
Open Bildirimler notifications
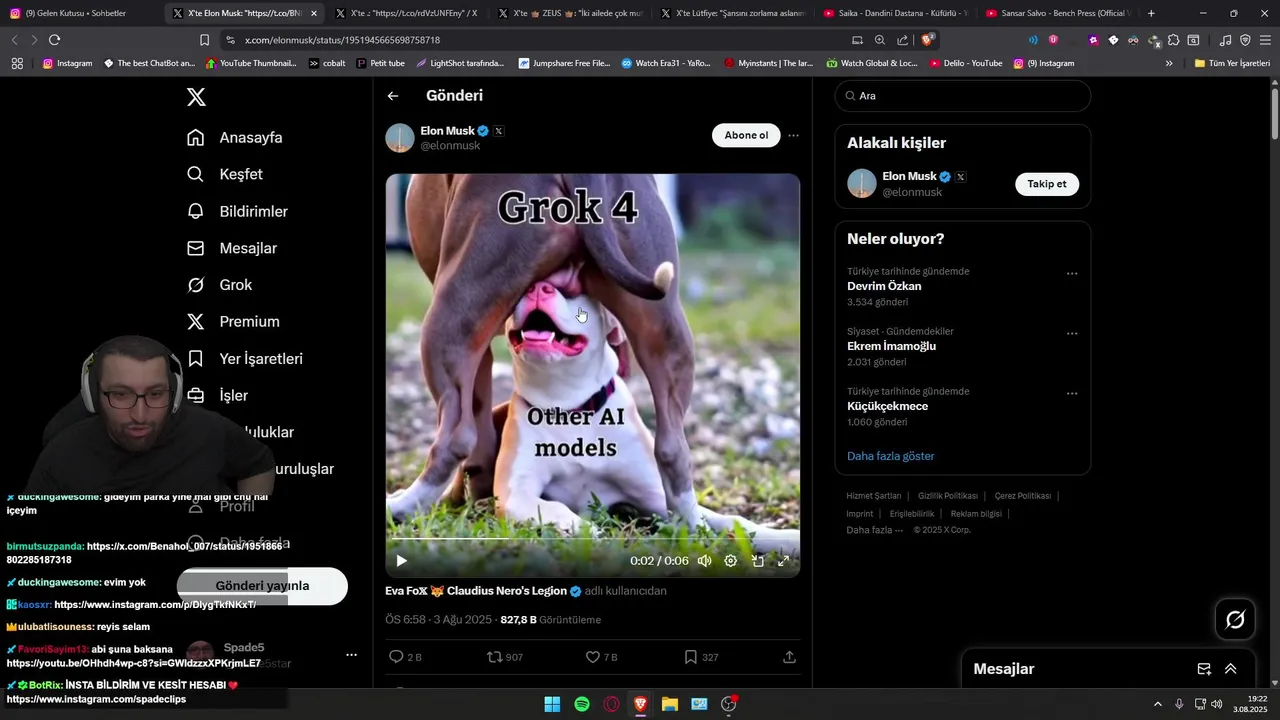(238, 211)
